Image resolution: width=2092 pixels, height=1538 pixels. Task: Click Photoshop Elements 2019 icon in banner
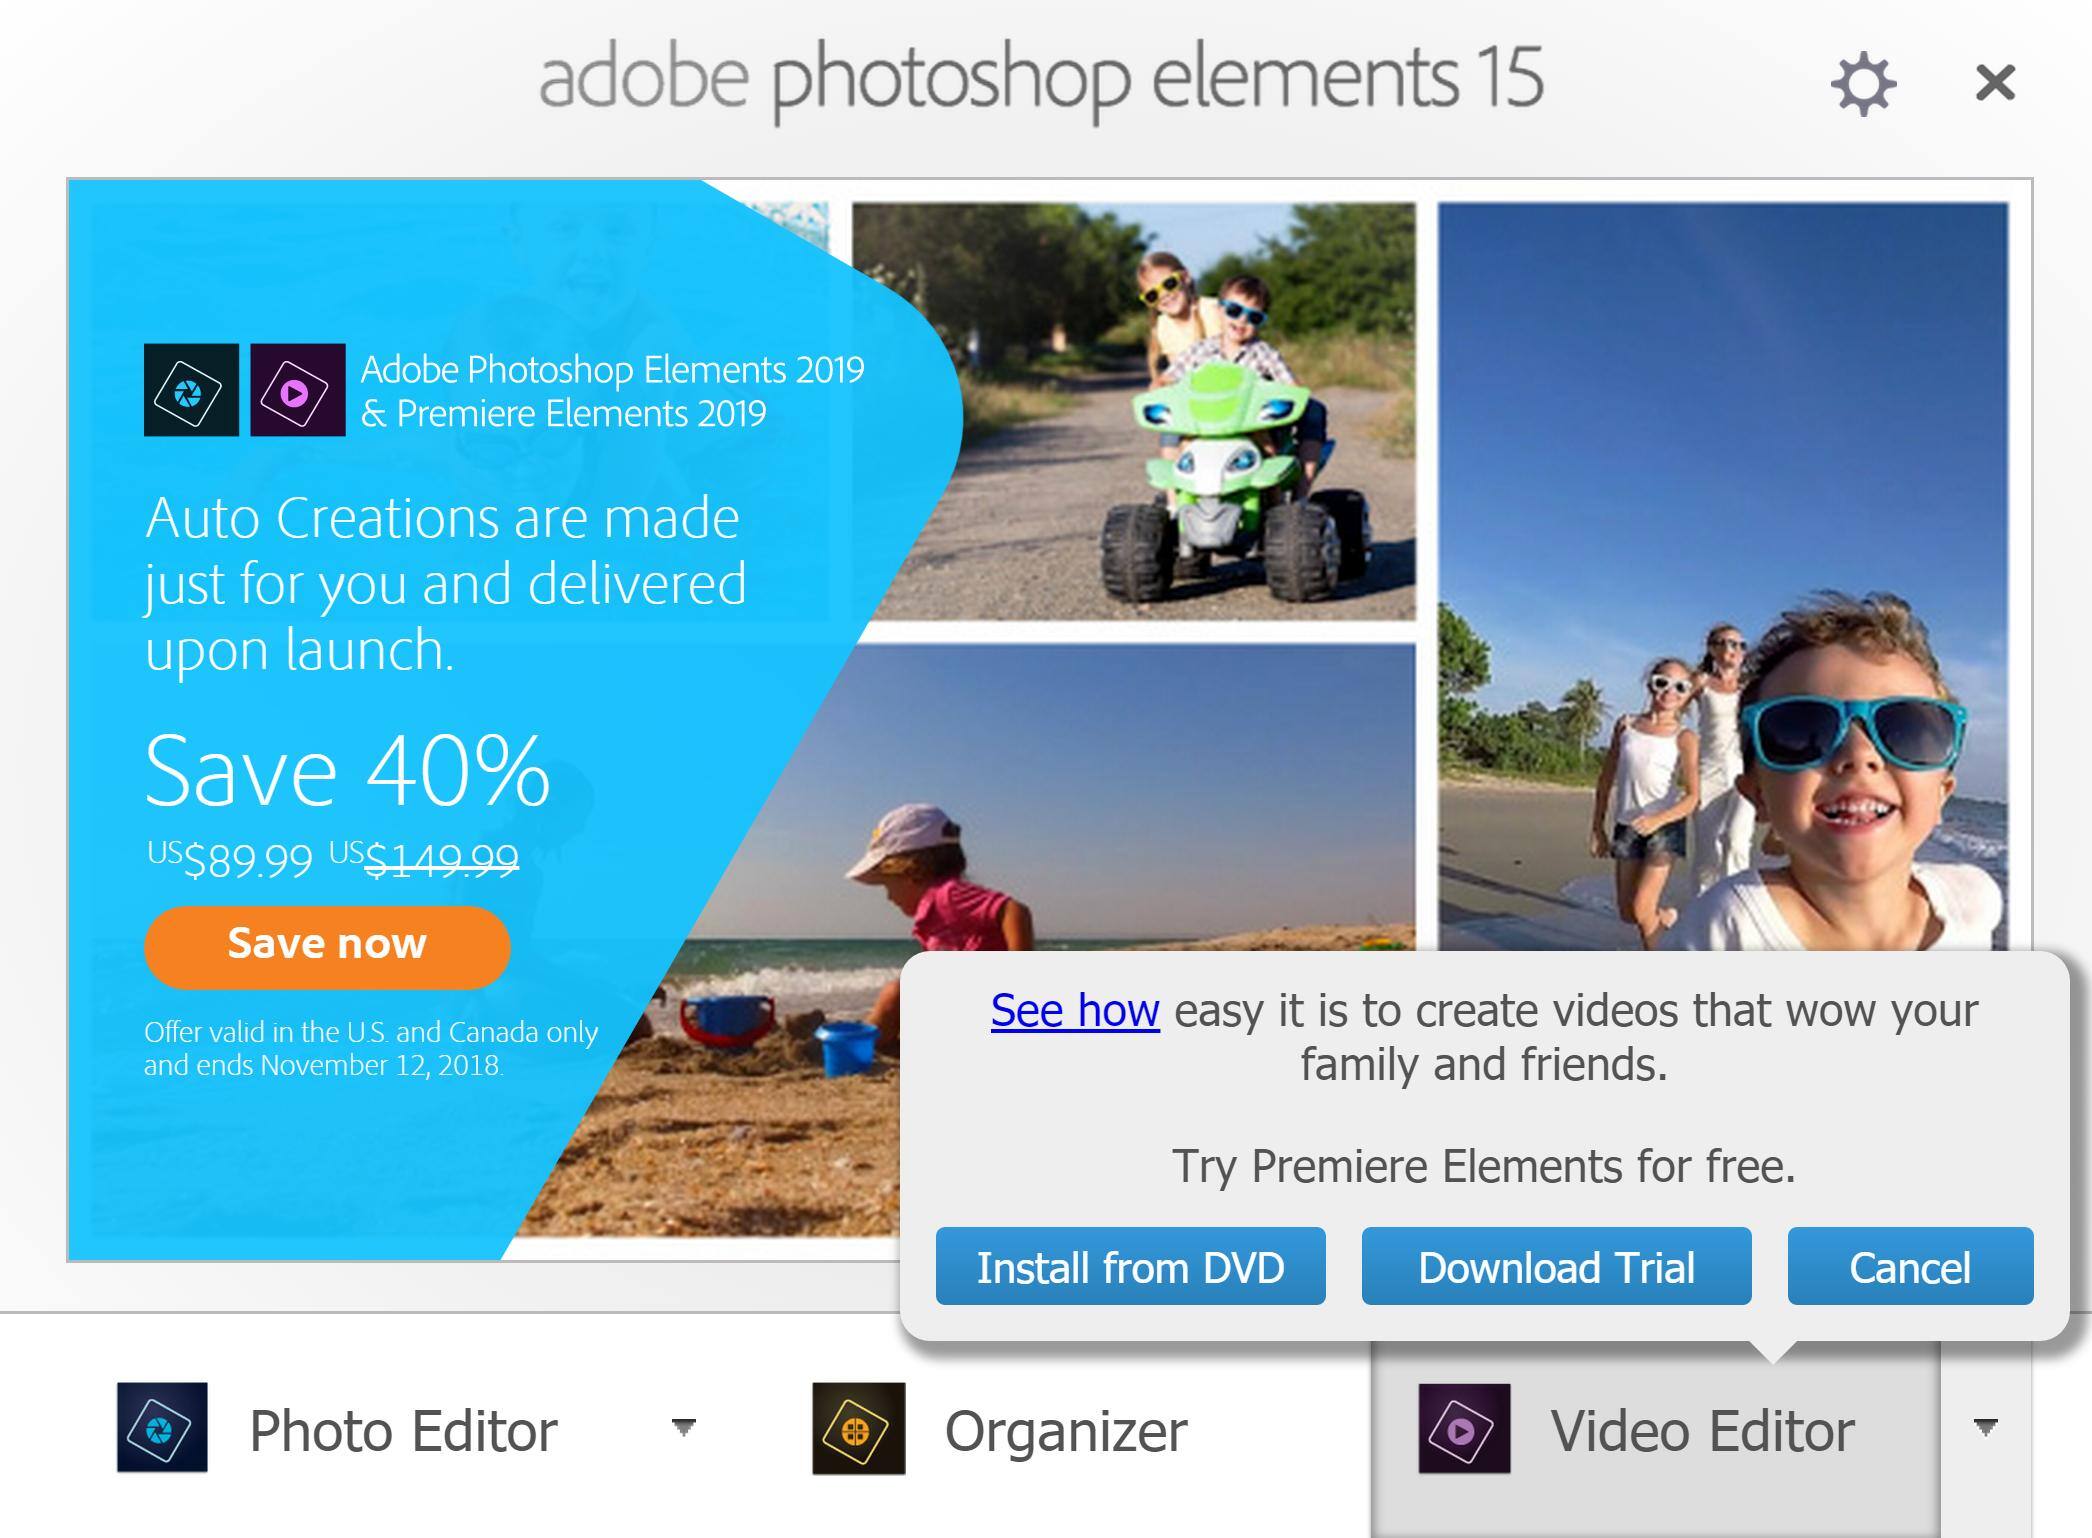click(x=191, y=390)
